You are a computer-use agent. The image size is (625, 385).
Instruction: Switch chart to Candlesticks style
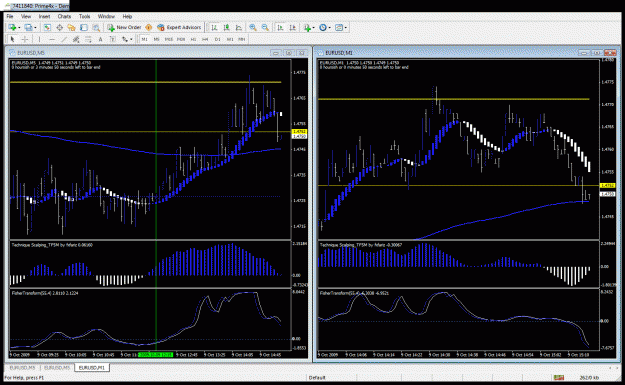coord(226,28)
